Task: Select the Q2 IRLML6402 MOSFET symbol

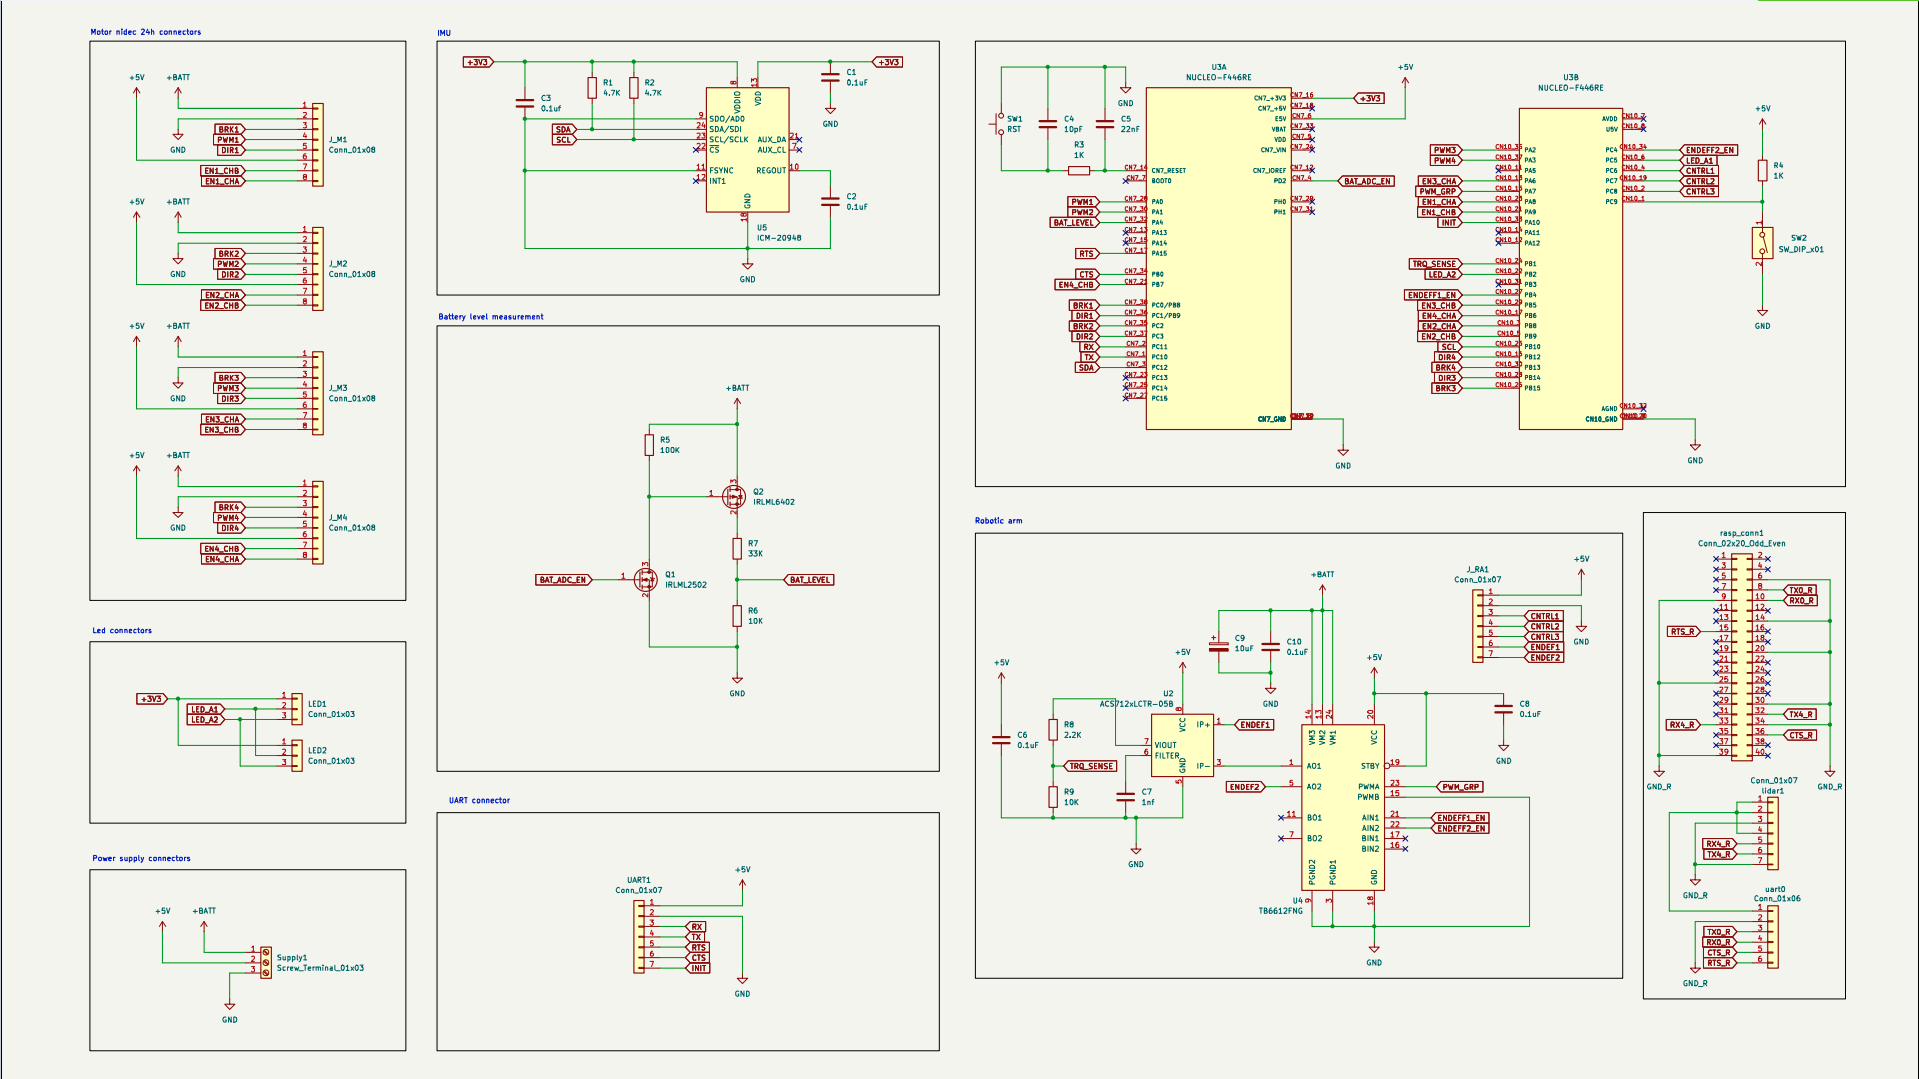Action: [x=734, y=495]
